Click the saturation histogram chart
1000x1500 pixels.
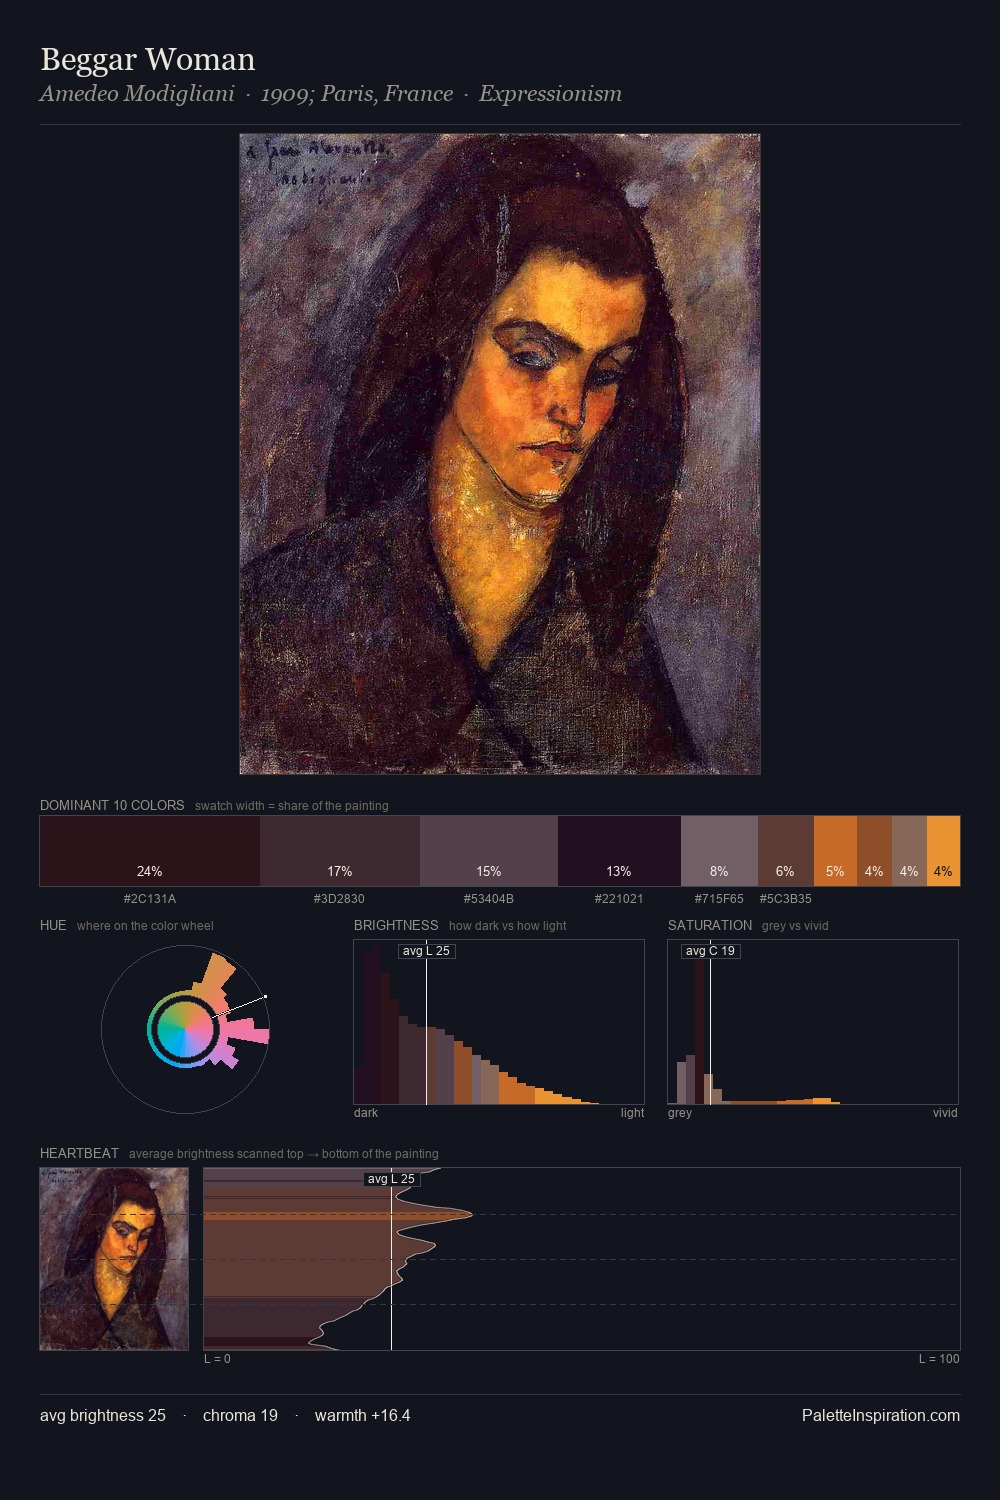[x=813, y=1022]
